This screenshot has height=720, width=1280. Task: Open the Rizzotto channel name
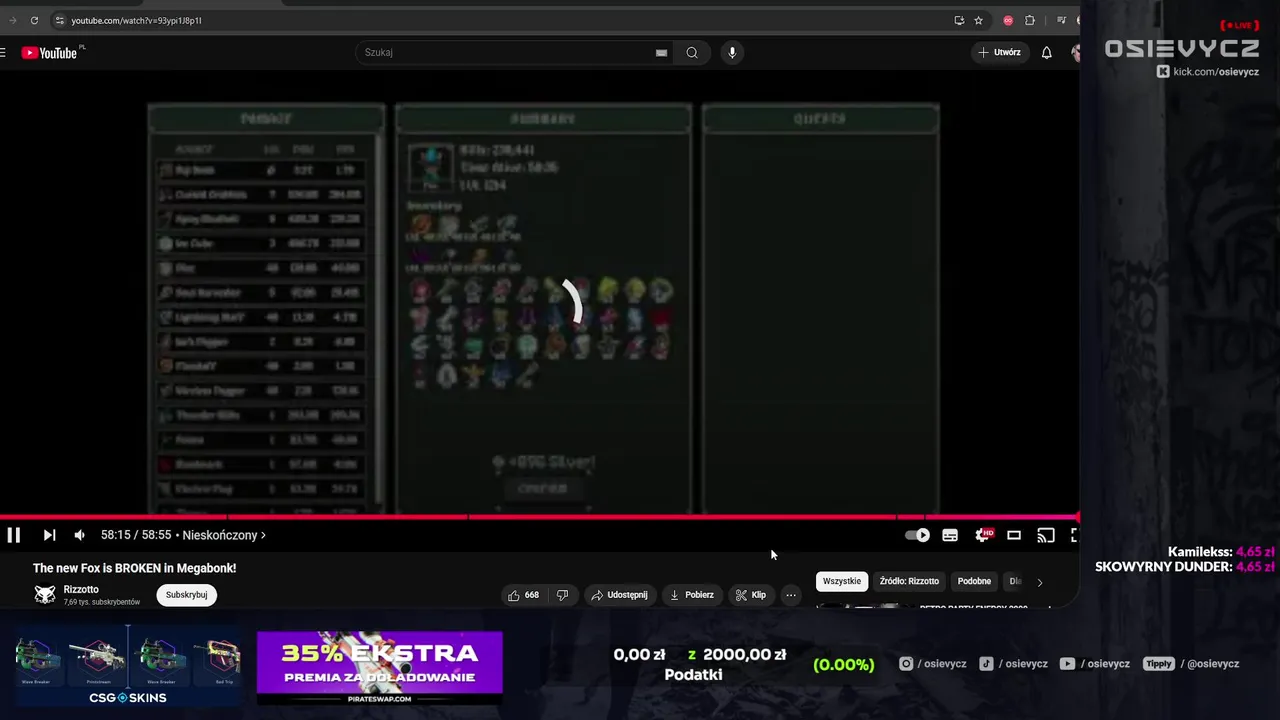81,590
